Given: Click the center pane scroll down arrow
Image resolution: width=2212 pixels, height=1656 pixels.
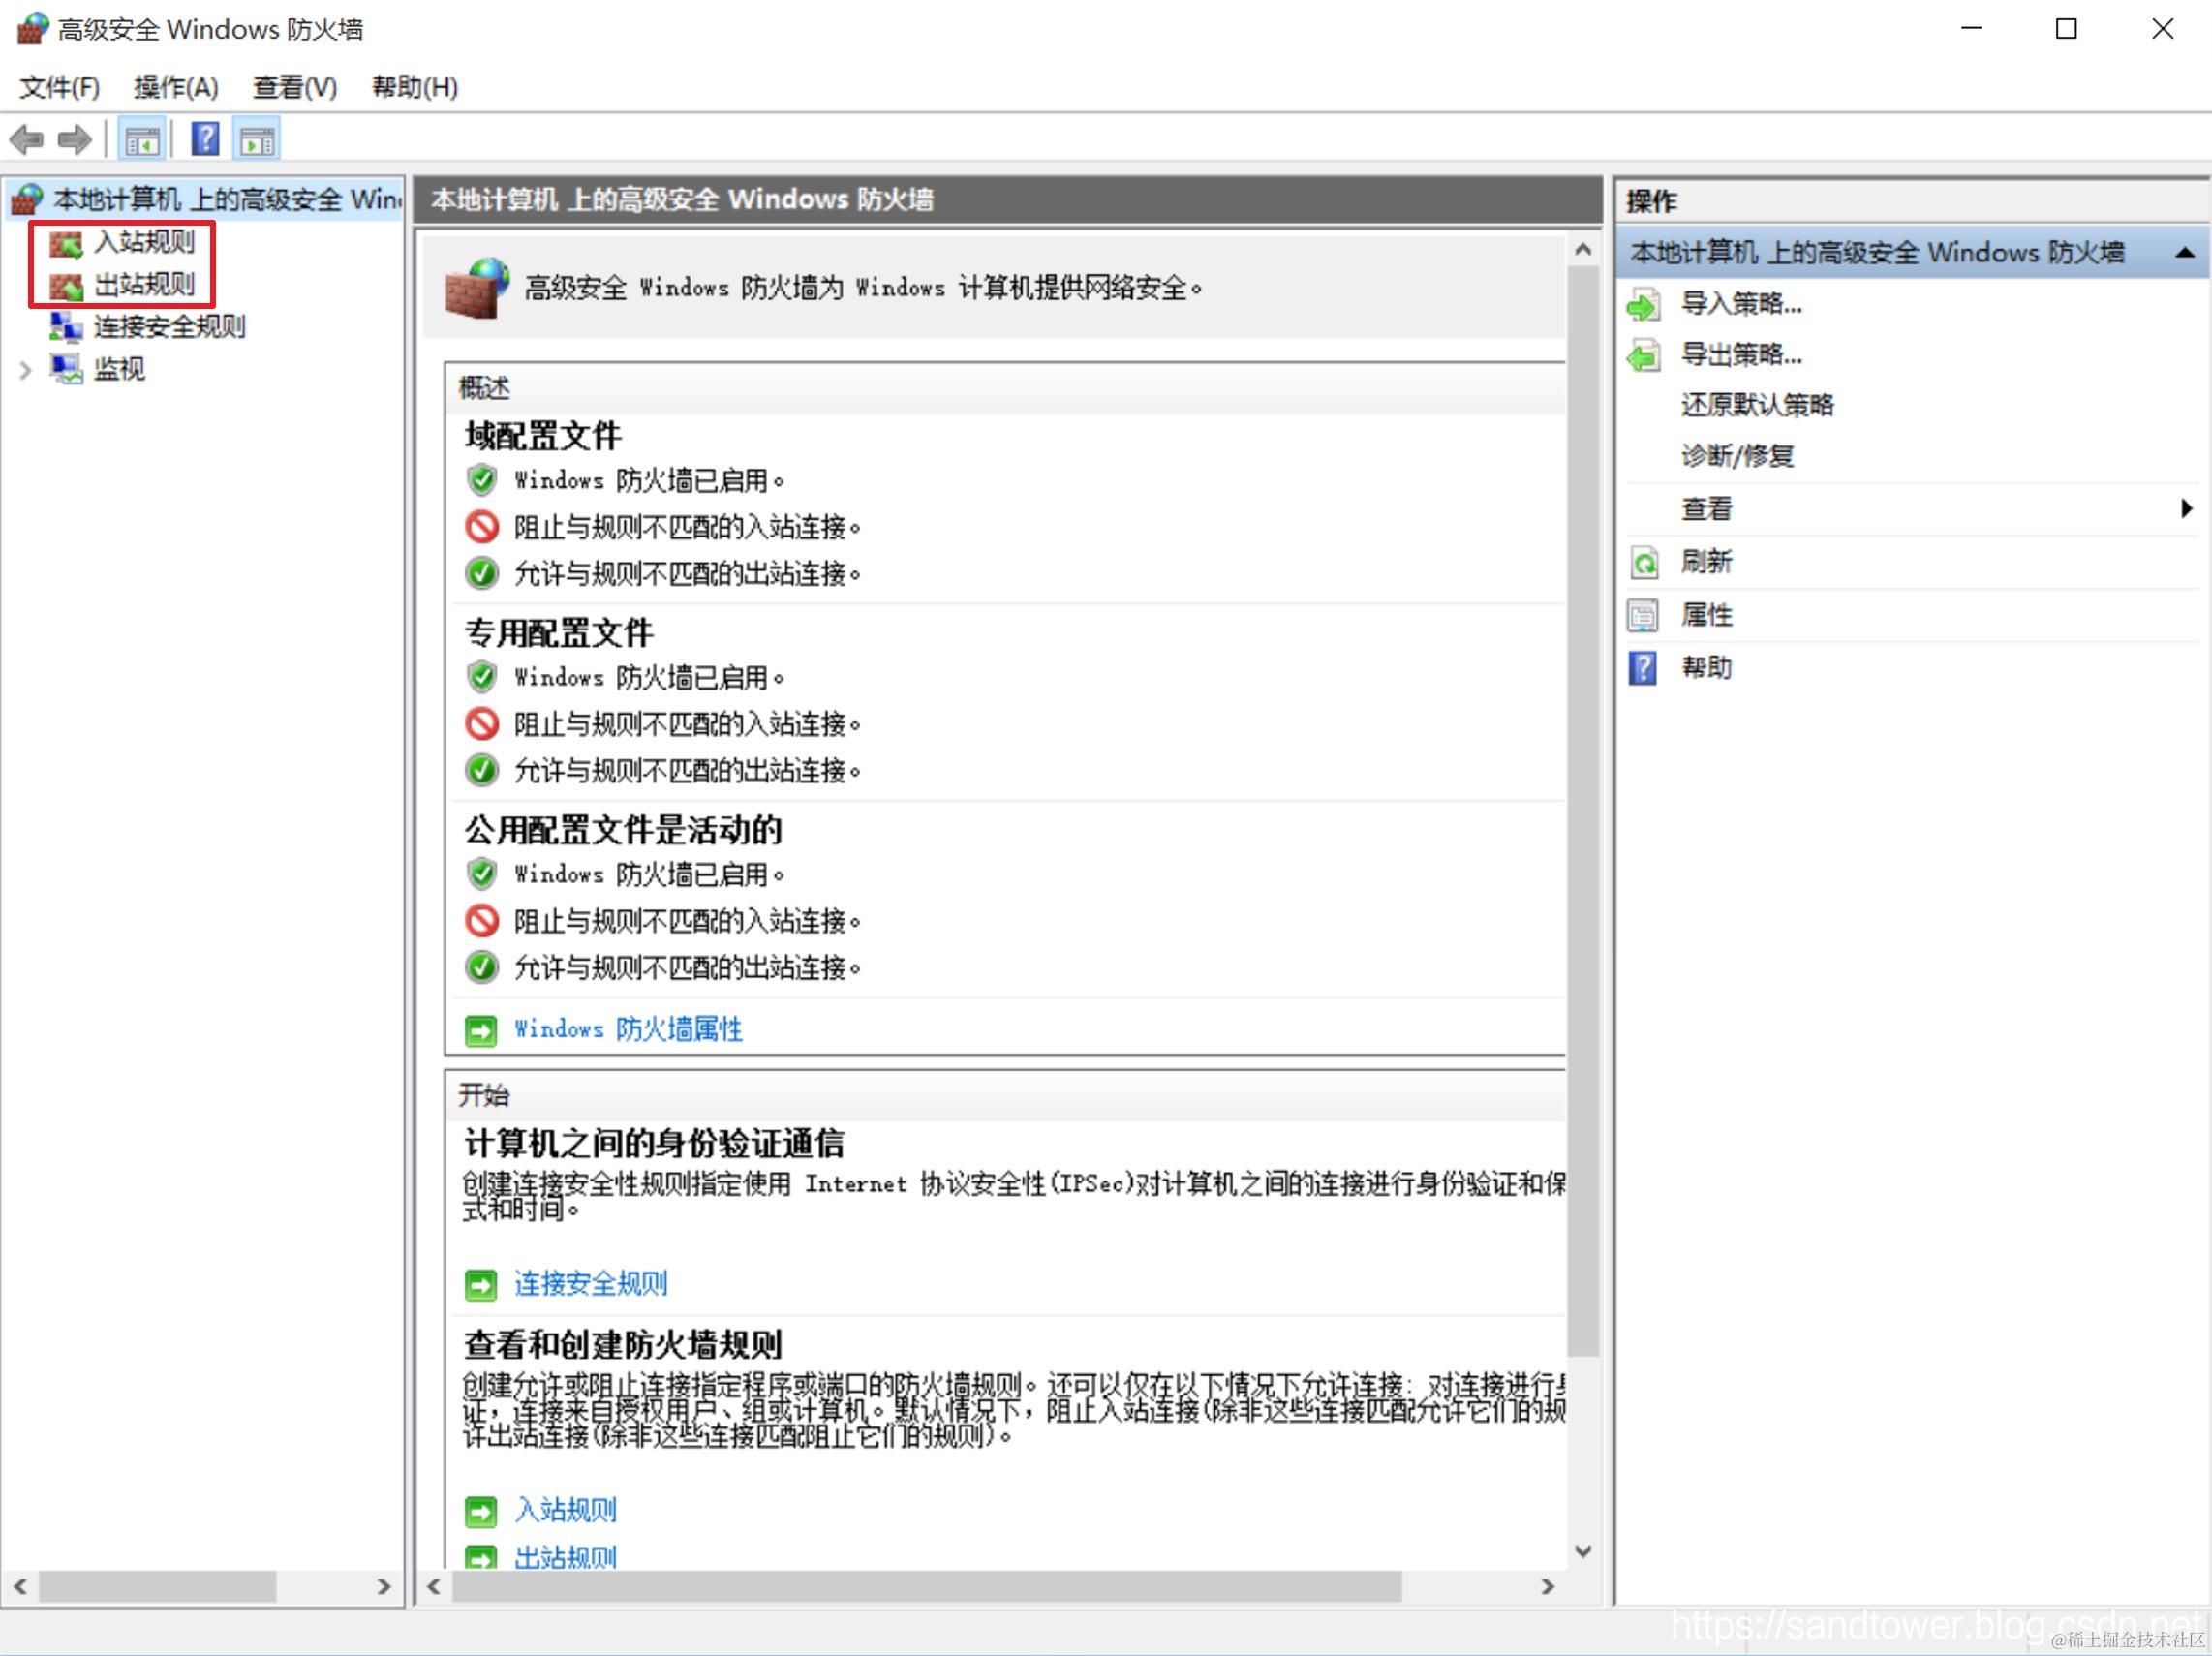Looking at the screenshot, I should pyautogui.click(x=1583, y=1551).
